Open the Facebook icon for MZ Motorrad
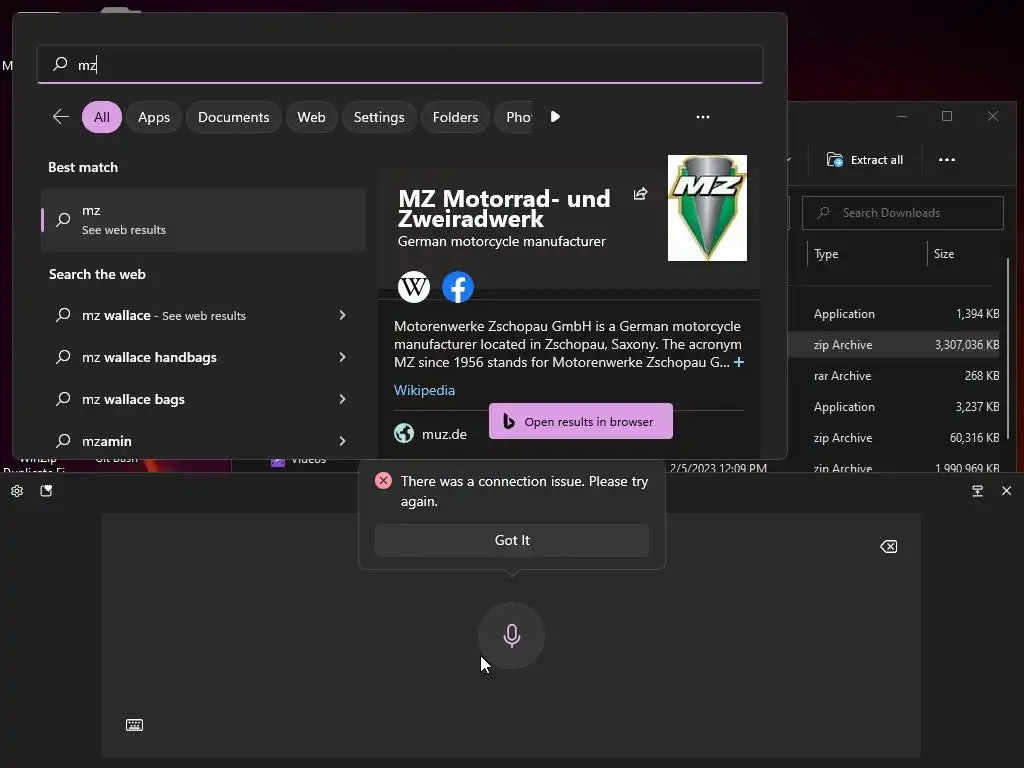 pos(458,287)
